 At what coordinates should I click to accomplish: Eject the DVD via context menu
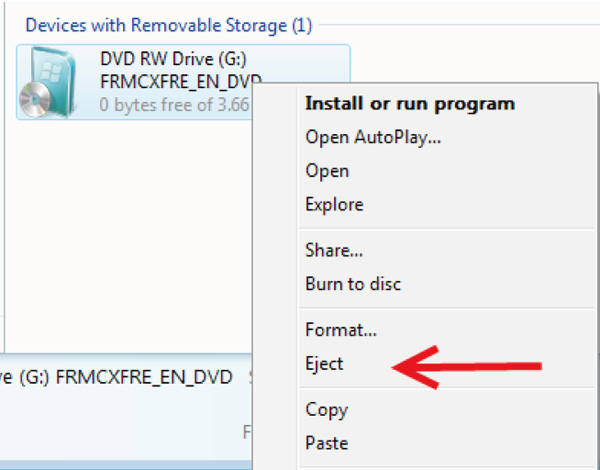[x=324, y=363]
